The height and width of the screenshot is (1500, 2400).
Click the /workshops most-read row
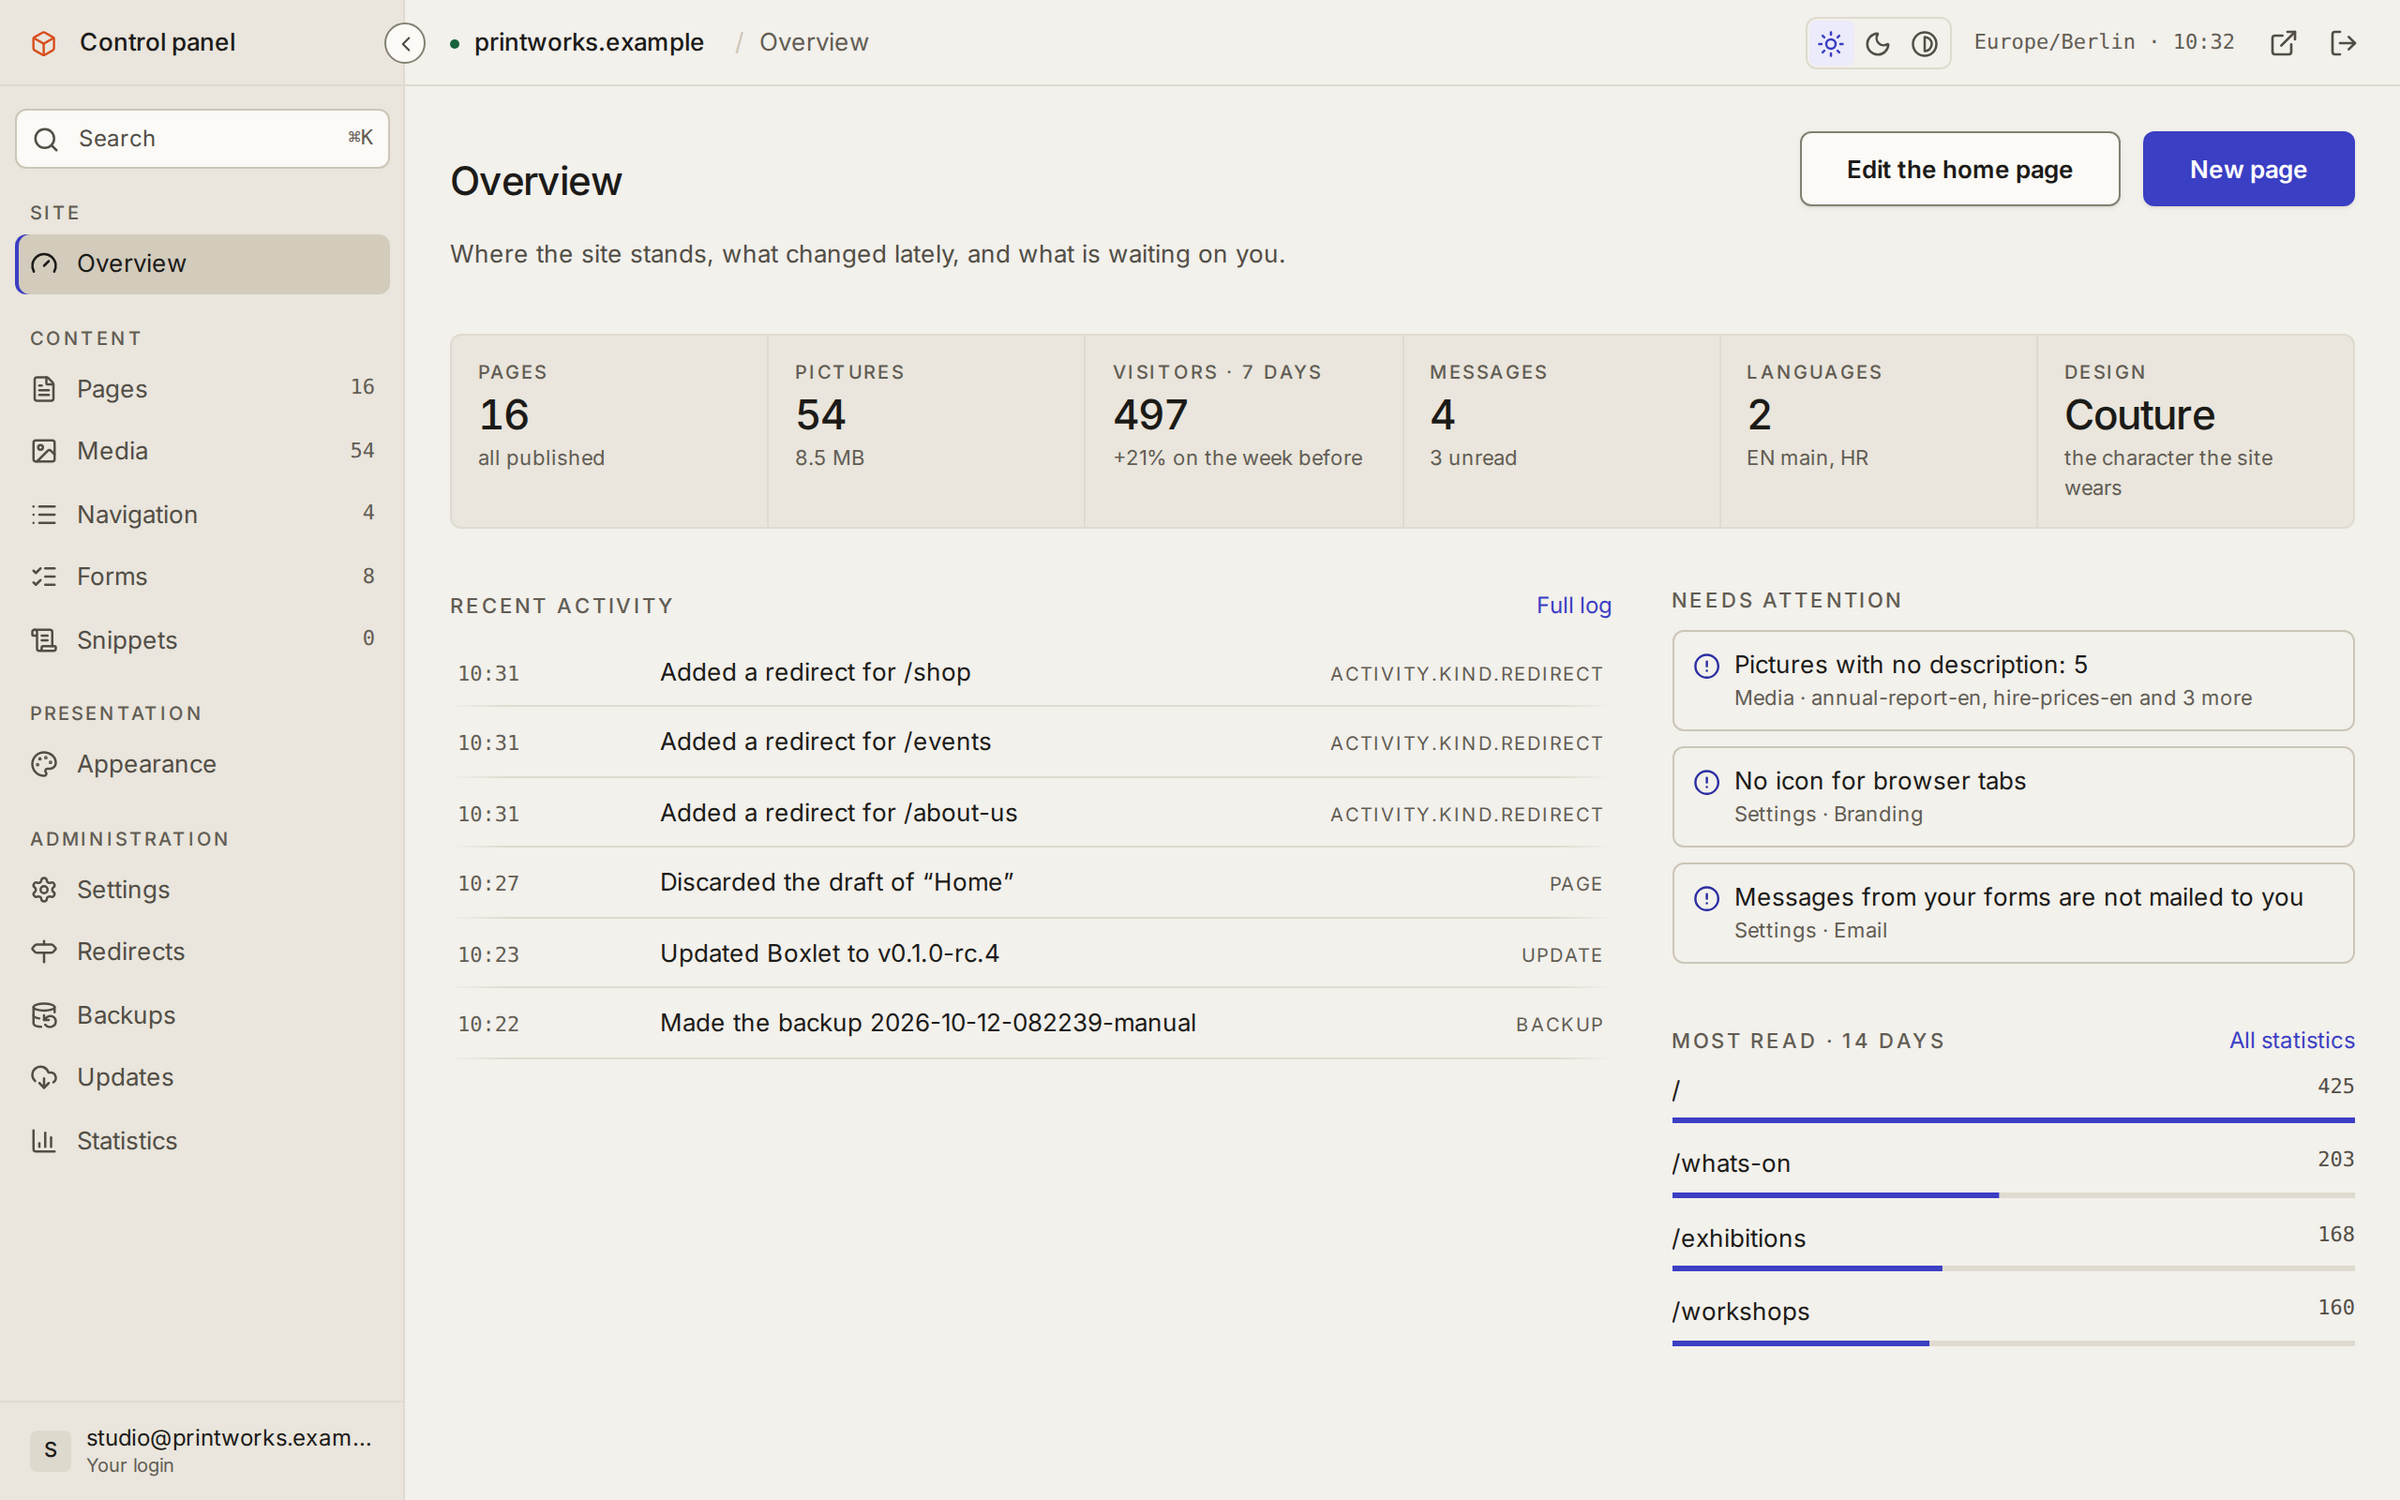click(2013, 1322)
